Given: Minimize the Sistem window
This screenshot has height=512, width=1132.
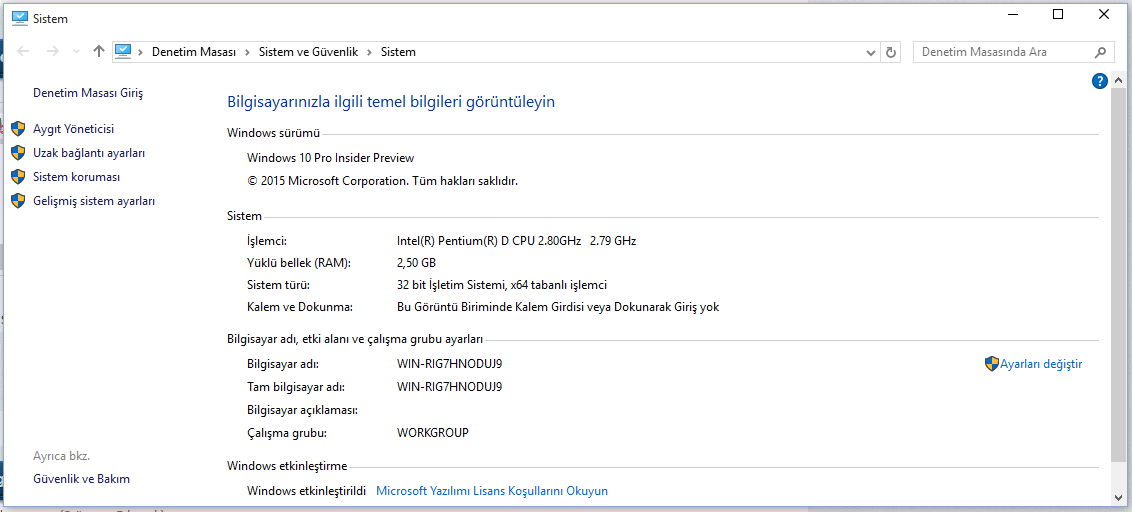Looking at the screenshot, I should (1012, 14).
